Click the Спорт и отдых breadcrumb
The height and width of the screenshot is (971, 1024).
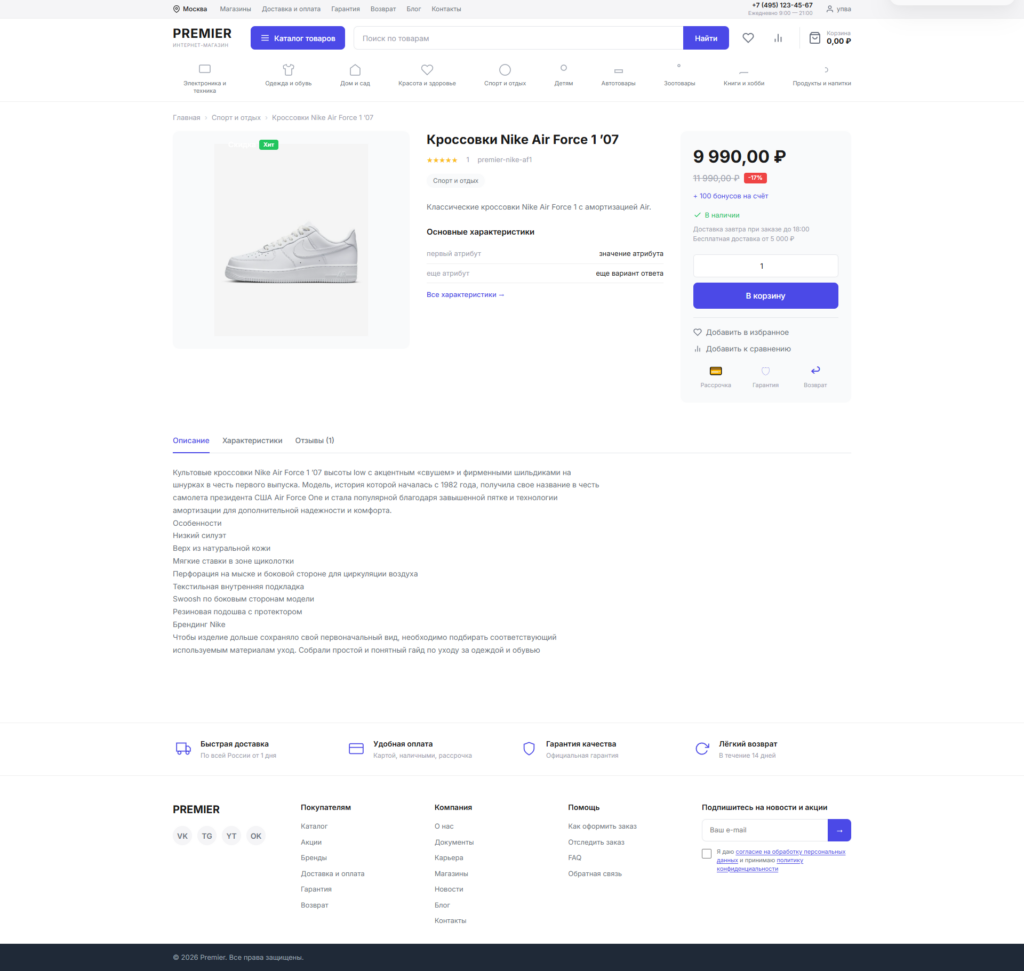236,118
